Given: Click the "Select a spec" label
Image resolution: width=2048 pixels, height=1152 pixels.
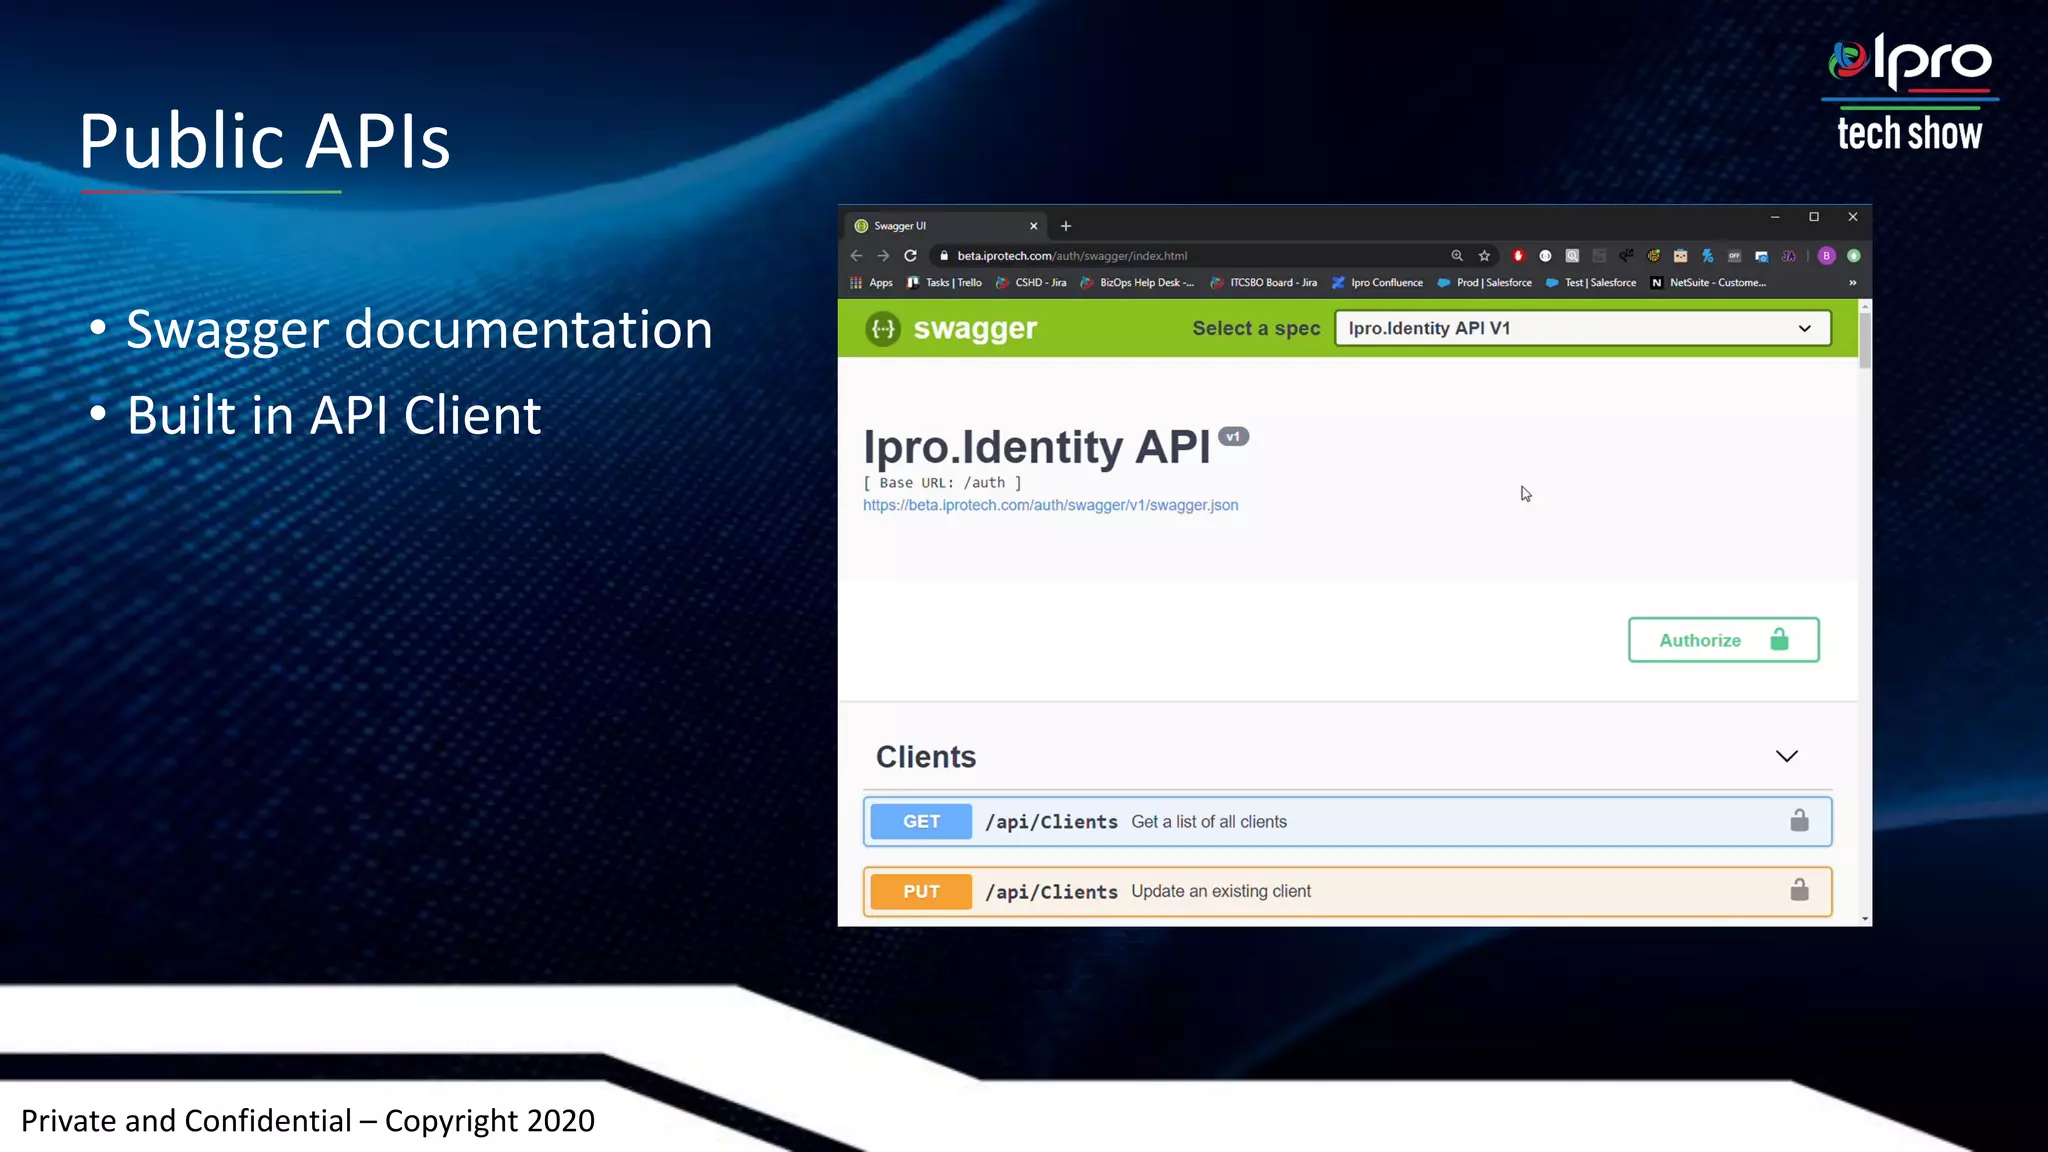Looking at the screenshot, I should pyautogui.click(x=1256, y=328).
